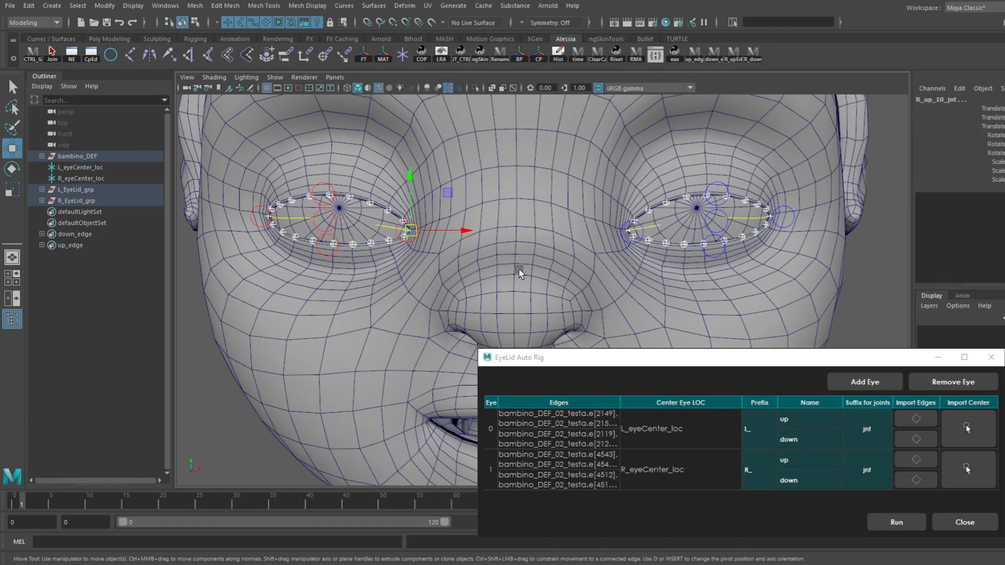Click the time slider range bar
1005x565 pixels.
[284, 522]
